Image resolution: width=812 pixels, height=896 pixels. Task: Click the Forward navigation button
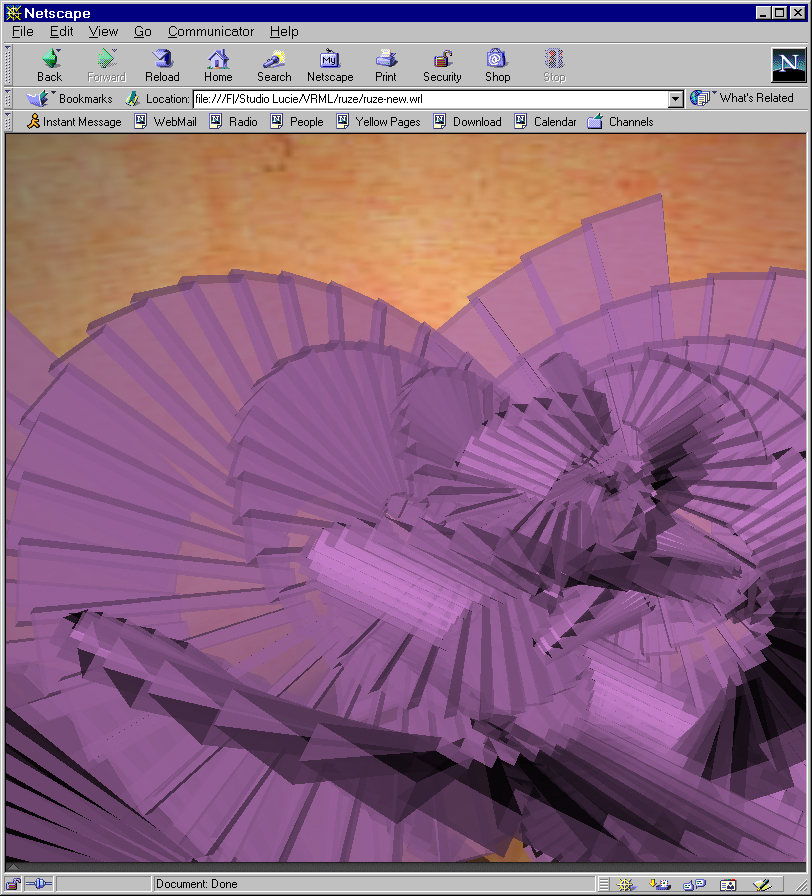point(106,66)
